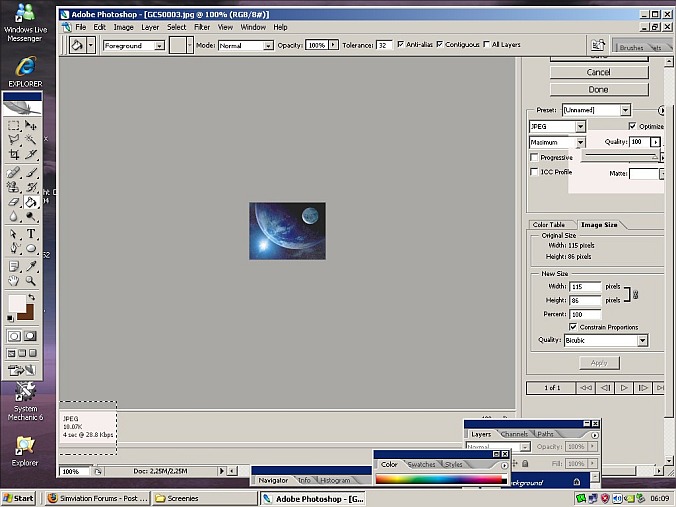This screenshot has width=676, height=507.
Task: Toggle the Anti-alias checkbox
Action: click(400, 45)
